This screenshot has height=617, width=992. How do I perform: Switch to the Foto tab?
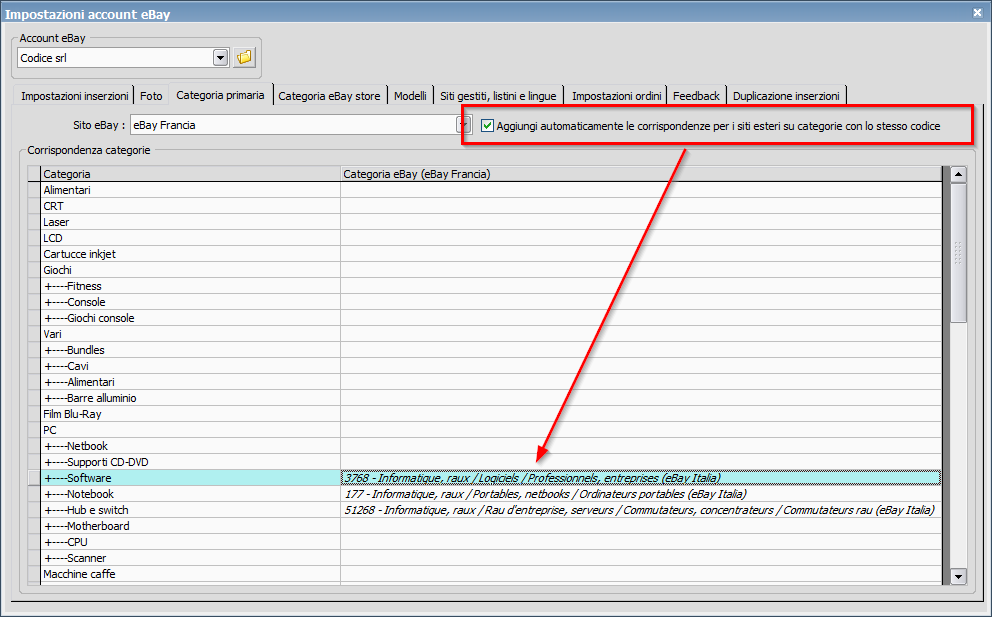pyautogui.click(x=151, y=96)
